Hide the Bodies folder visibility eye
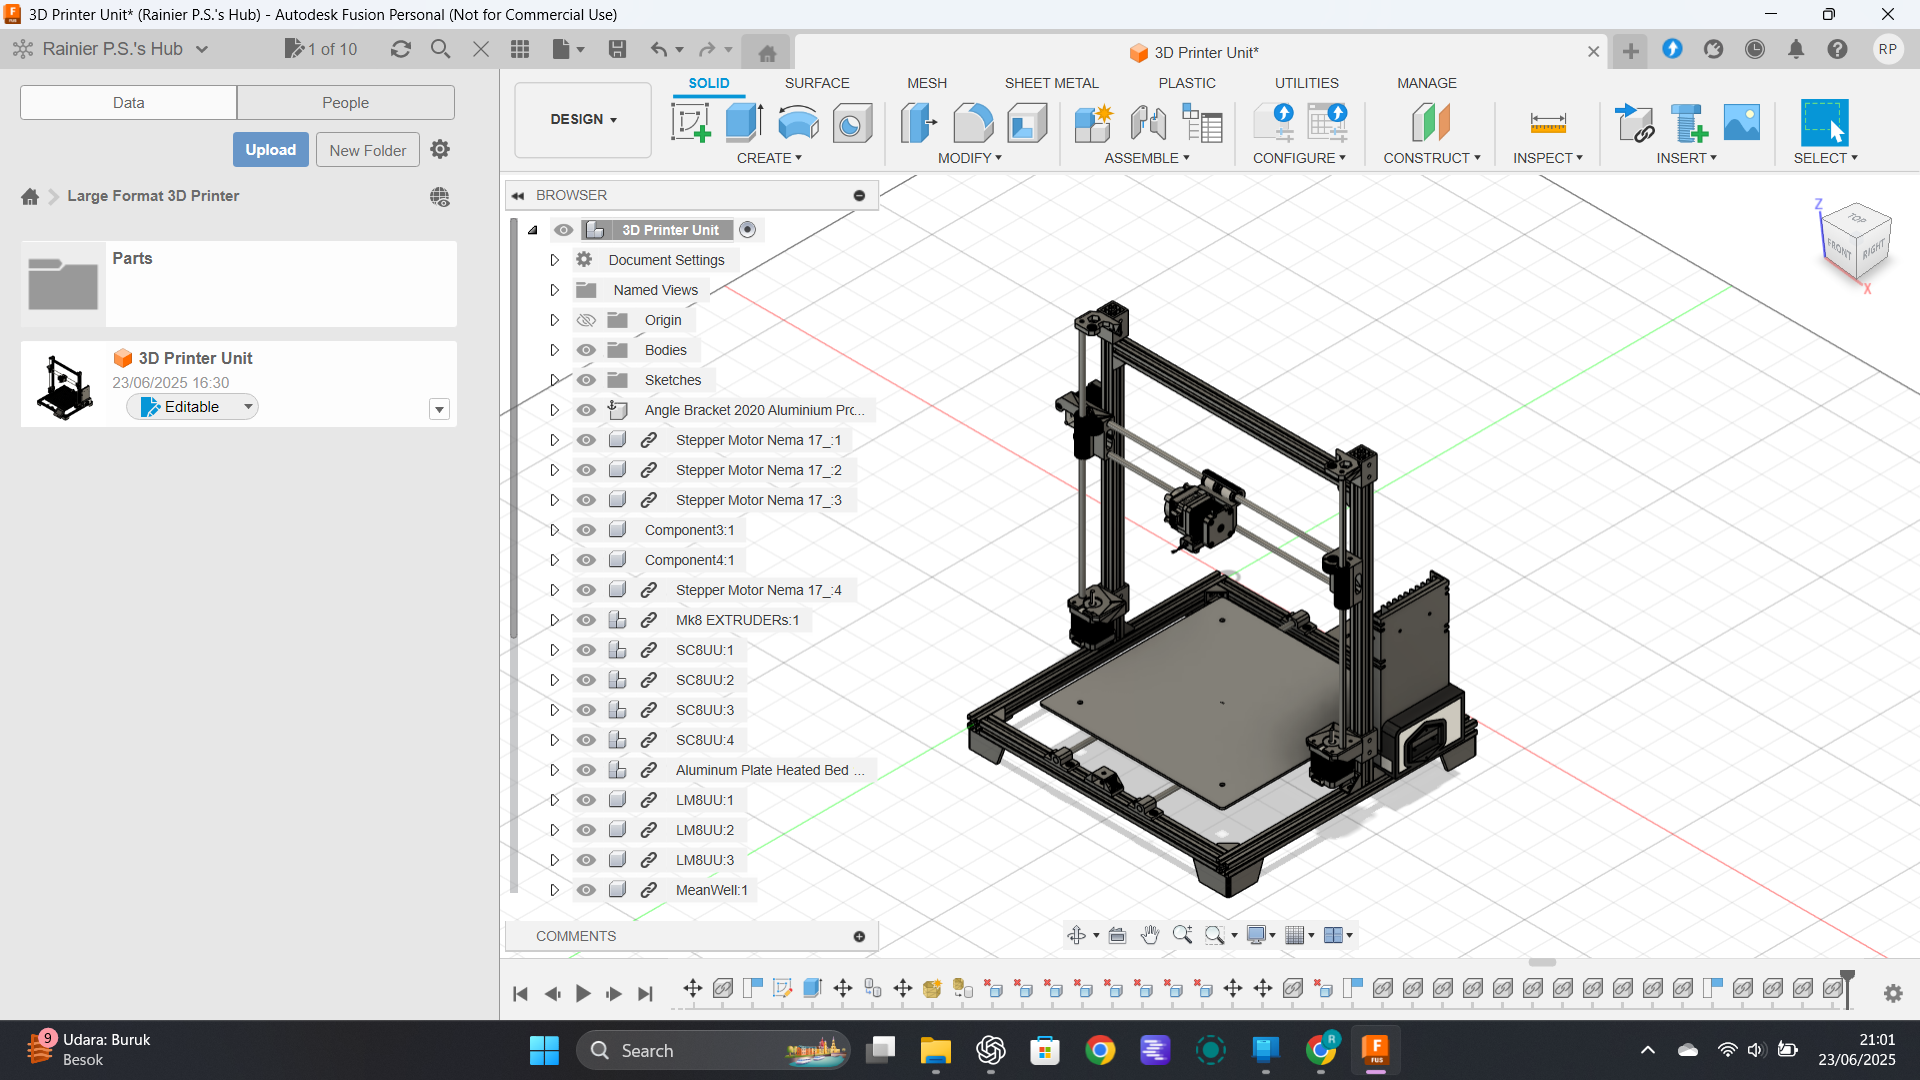The width and height of the screenshot is (1920, 1080). click(586, 350)
